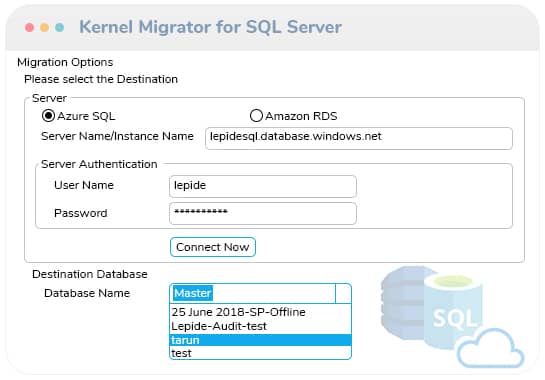This screenshot has width=545, height=380.
Task: Click the User Name input field
Action: click(263, 186)
